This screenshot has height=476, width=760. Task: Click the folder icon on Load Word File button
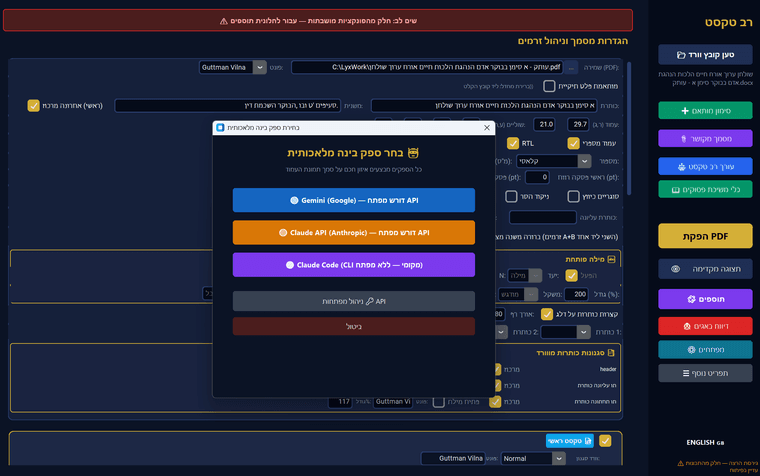coord(681,55)
